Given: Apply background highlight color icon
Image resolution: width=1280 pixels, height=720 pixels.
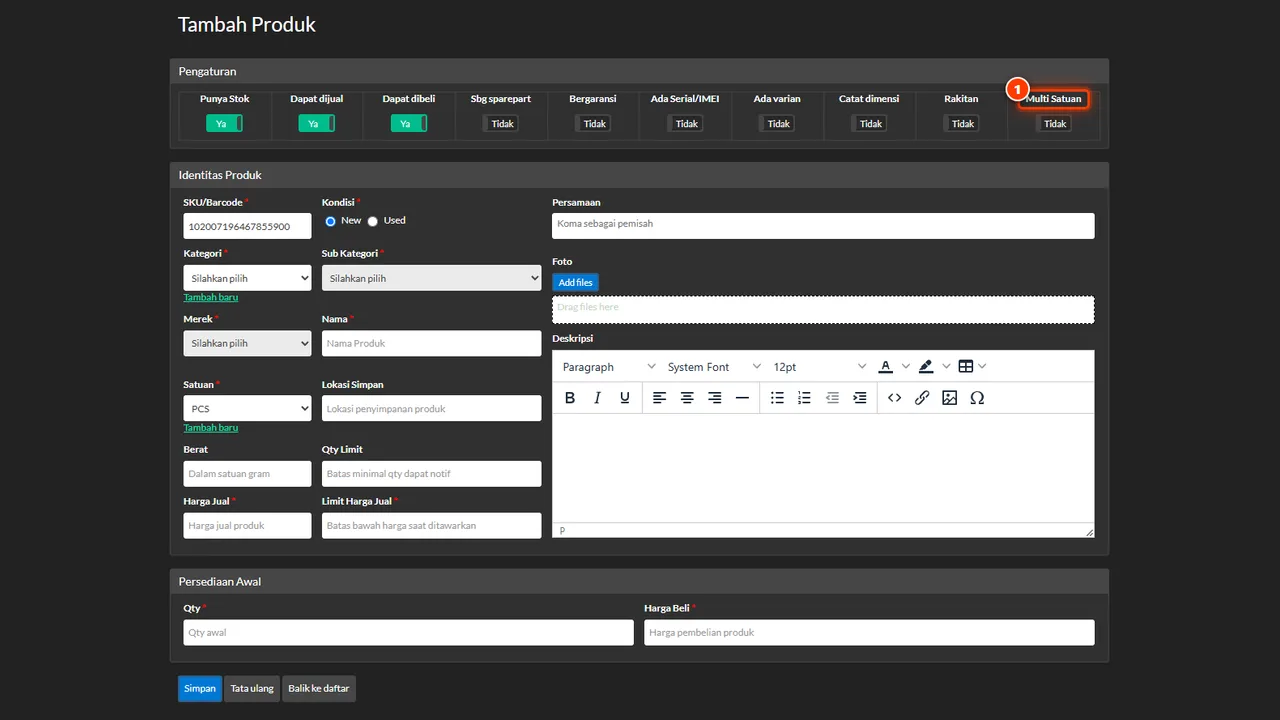Looking at the screenshot, I should point(926,367).
